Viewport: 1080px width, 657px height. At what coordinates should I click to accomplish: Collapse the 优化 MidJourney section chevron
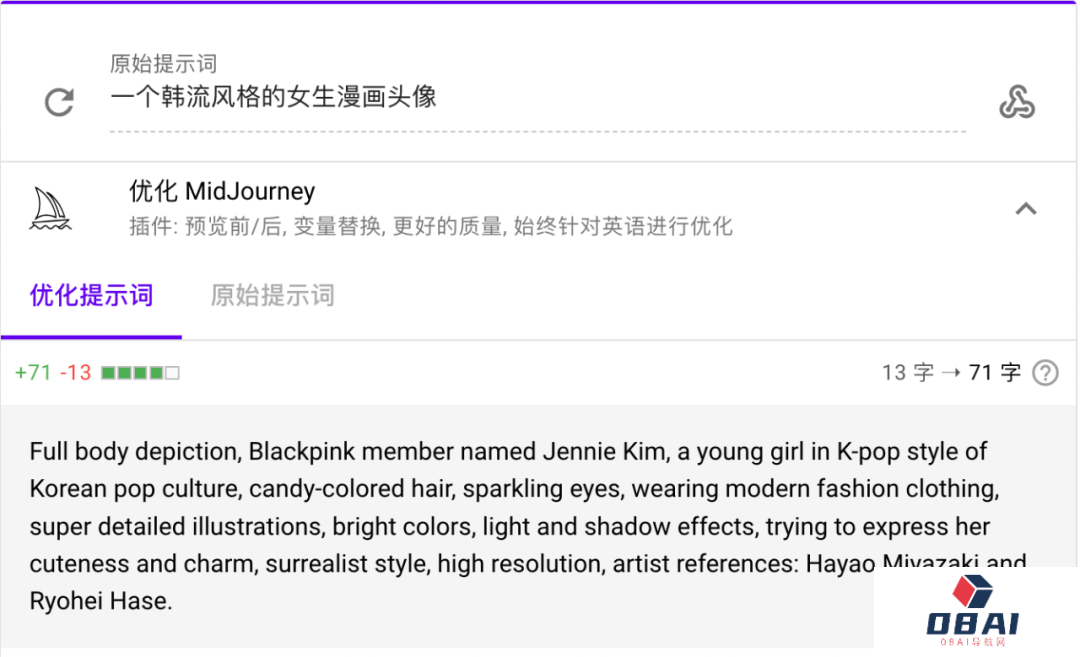point(1025,209)
